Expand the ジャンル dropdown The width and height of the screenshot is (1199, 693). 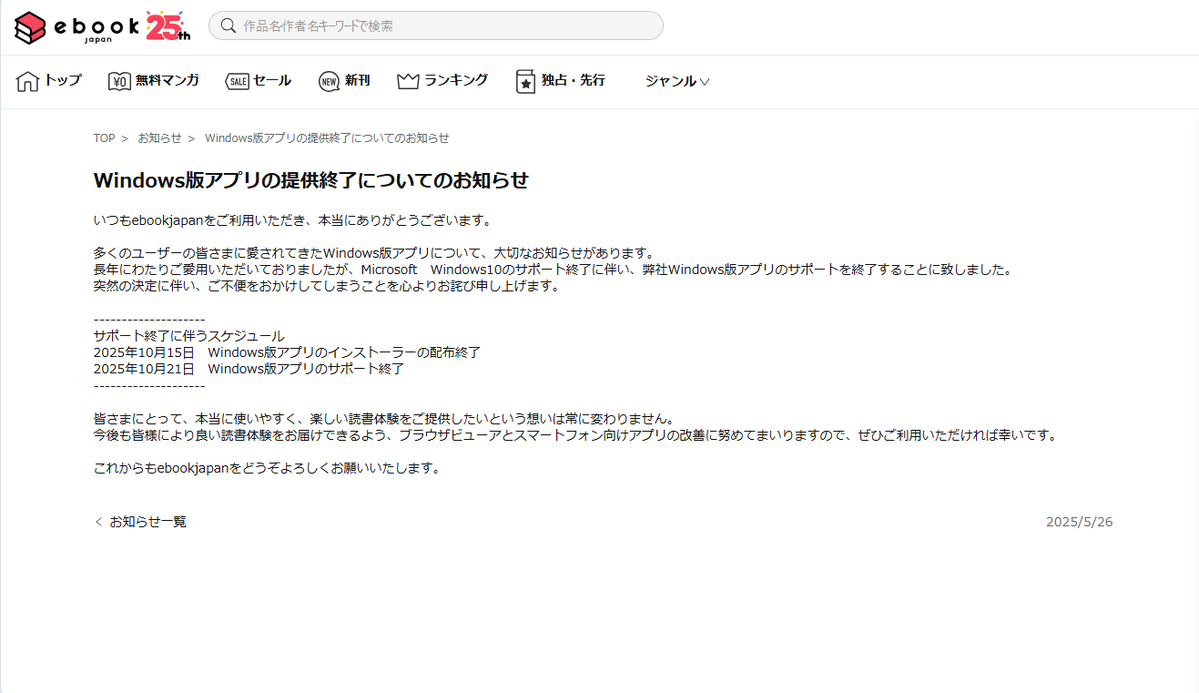[x=677, y=81]
